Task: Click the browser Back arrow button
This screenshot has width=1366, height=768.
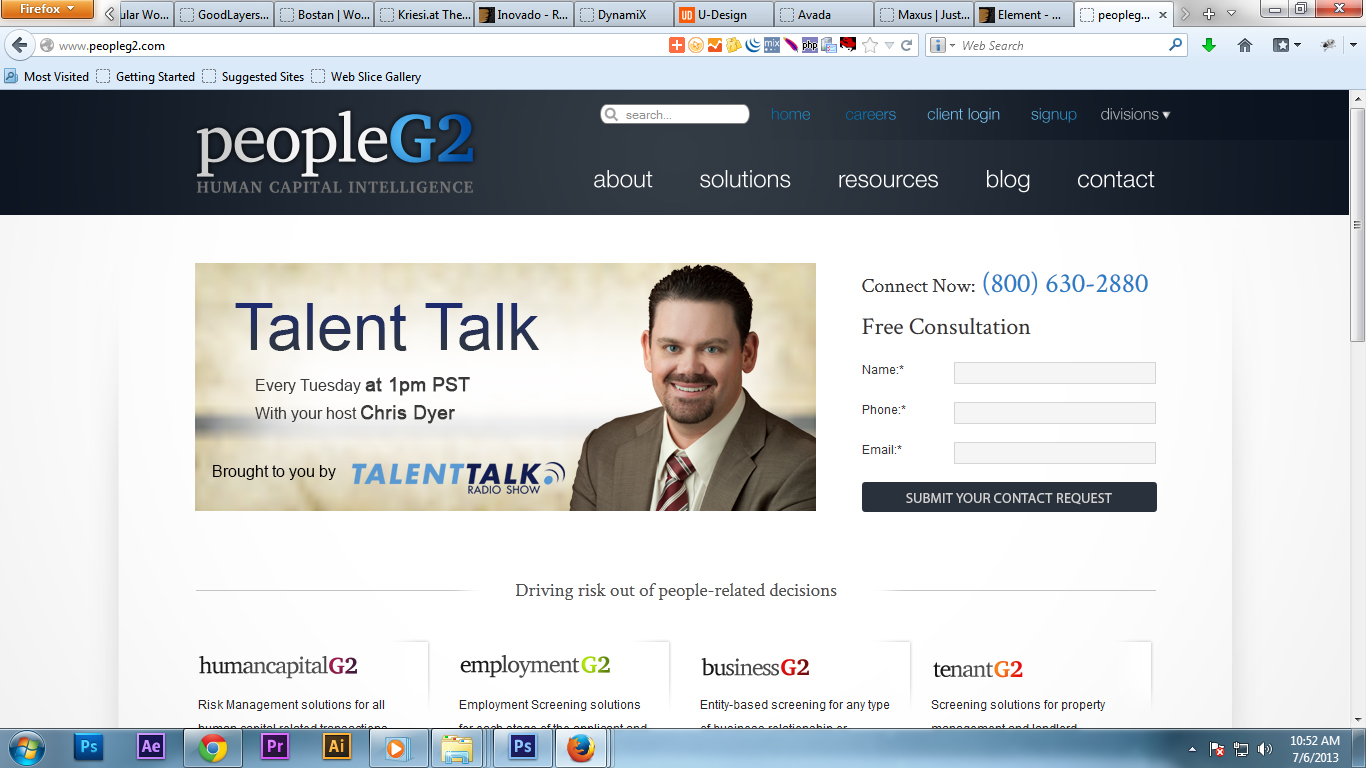Action: [x=19, y=45]
